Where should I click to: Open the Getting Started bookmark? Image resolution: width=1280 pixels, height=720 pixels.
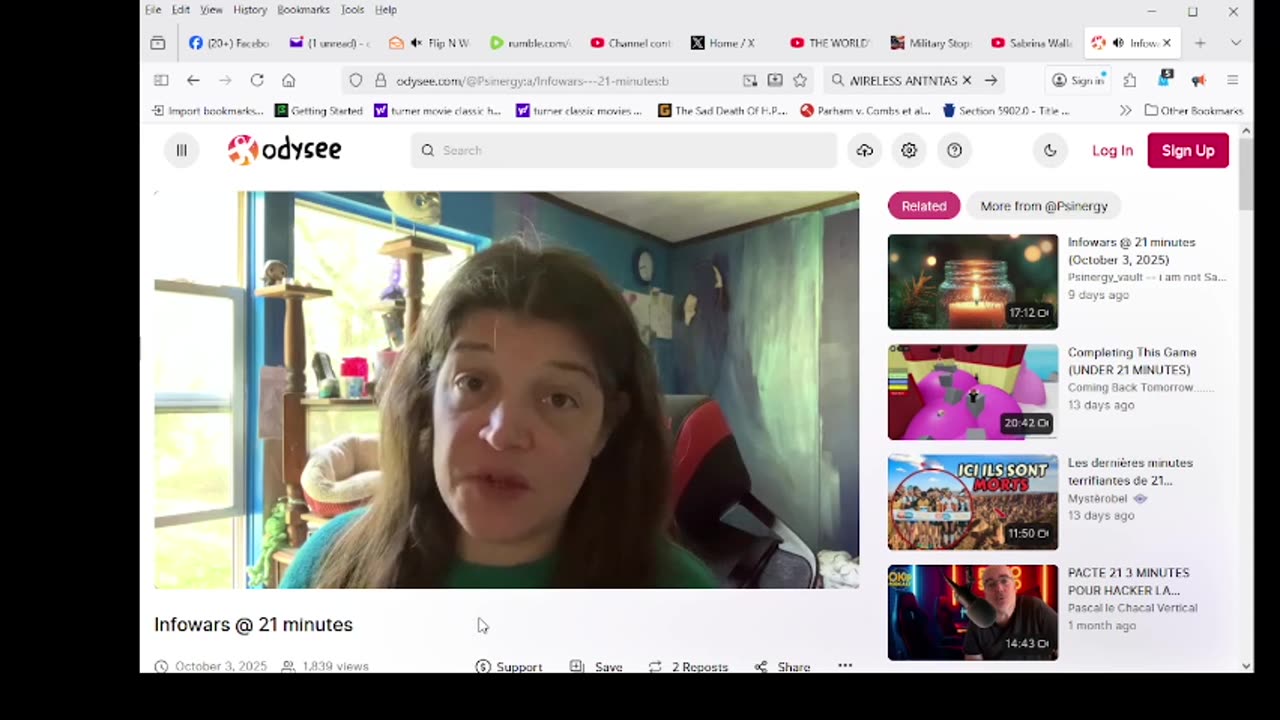(x=318, y=110)
